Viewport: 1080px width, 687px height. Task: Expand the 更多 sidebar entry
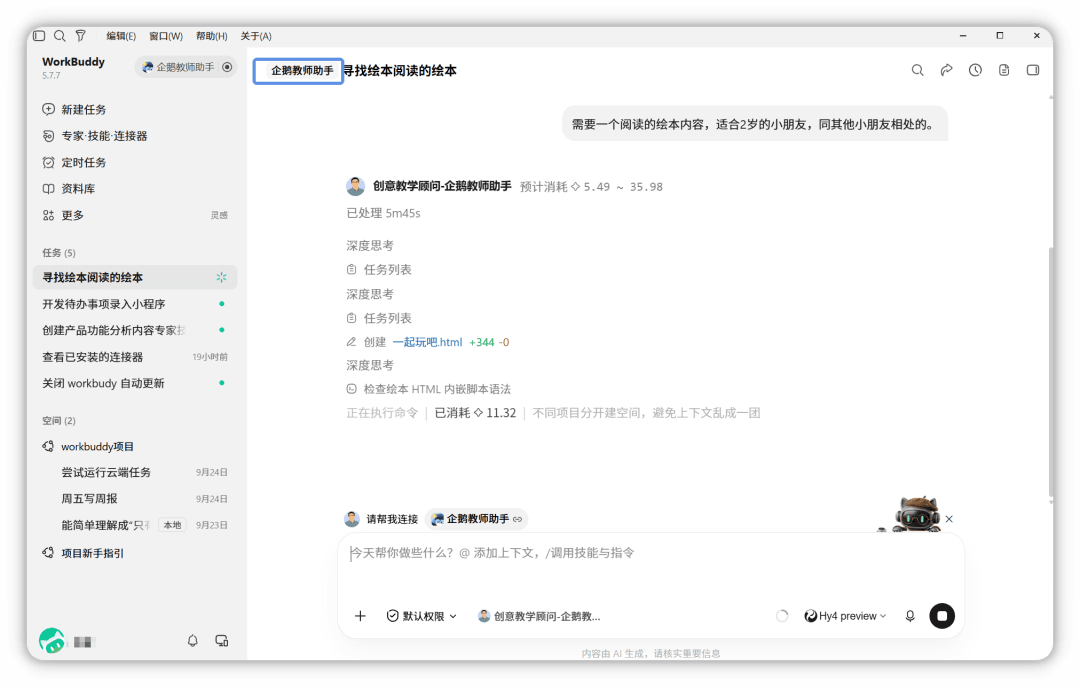click(63, 216)
